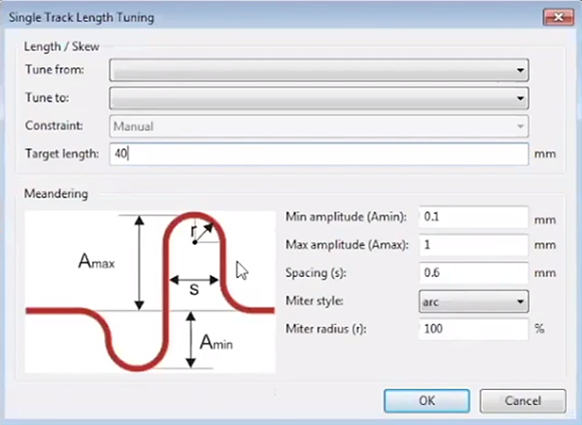Screen dimensions: 582x425
Task: Close the Single Track Length Tuning dialog
Action: (558, 17)
